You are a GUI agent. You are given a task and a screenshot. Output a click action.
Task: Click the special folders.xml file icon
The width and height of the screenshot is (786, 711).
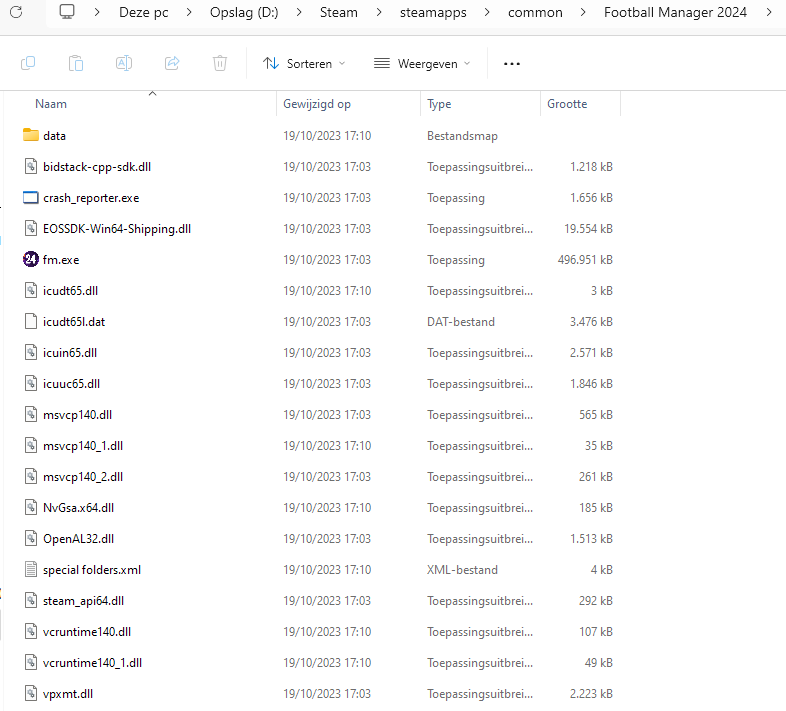[31, 570]
